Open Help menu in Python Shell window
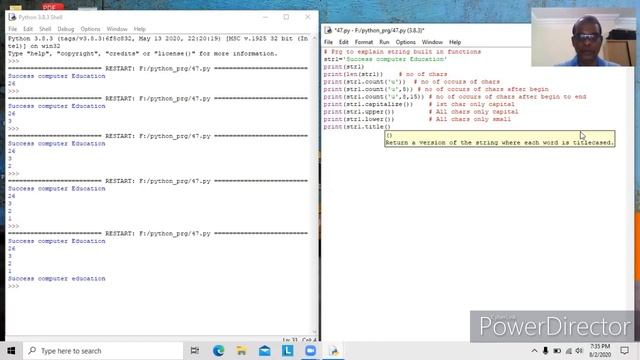This screenshot has width=640, height=360. pyautogui.click(x=140, y=29)
